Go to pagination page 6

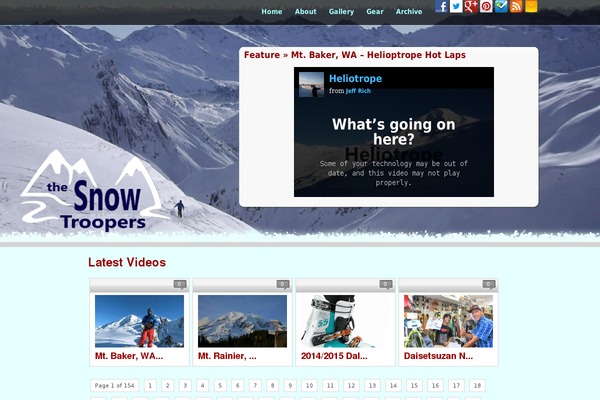238,385
